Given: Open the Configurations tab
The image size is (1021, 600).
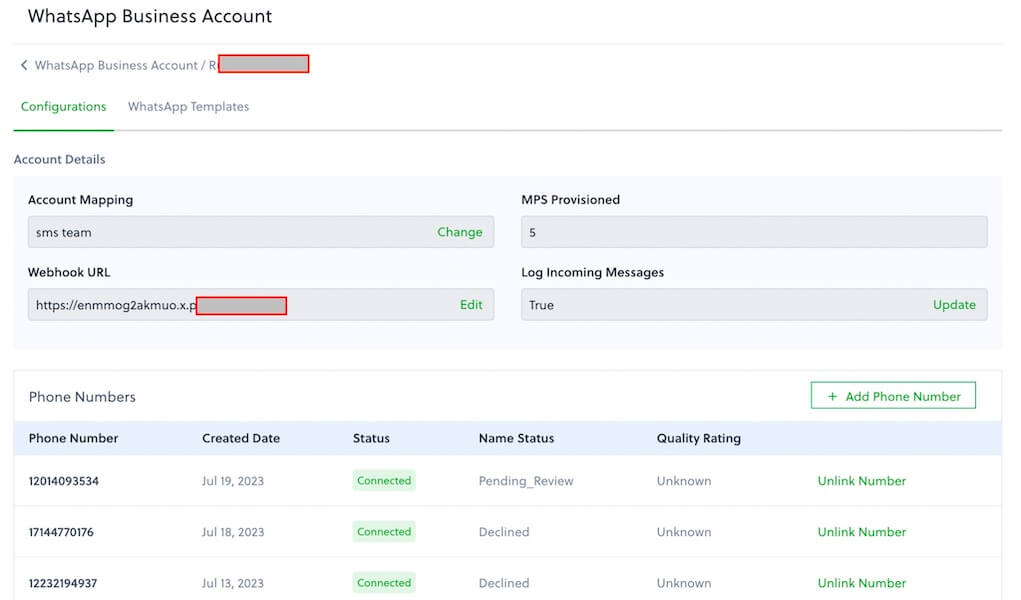Looking at the screenshot, I should (x=63, y=107).
